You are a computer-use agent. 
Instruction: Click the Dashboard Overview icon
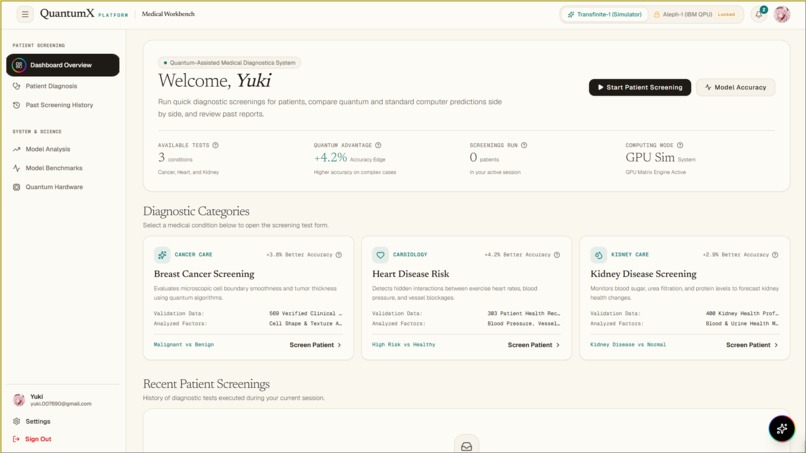point(19,65)
